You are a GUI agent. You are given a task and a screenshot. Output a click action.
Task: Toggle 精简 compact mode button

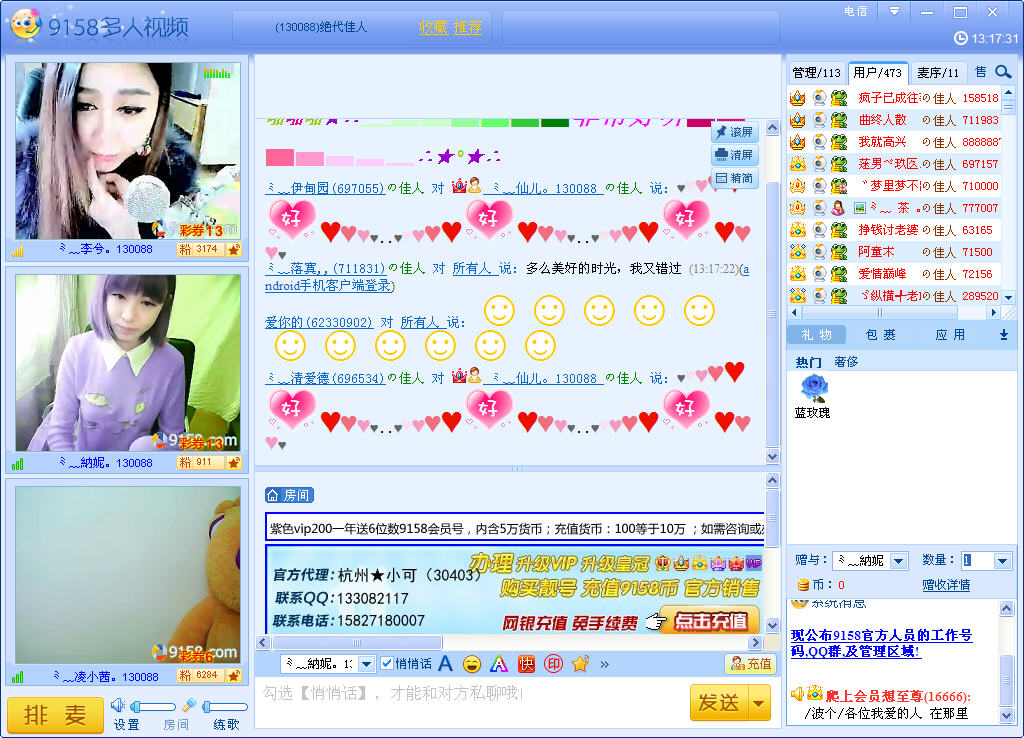[x=733, y=178]
